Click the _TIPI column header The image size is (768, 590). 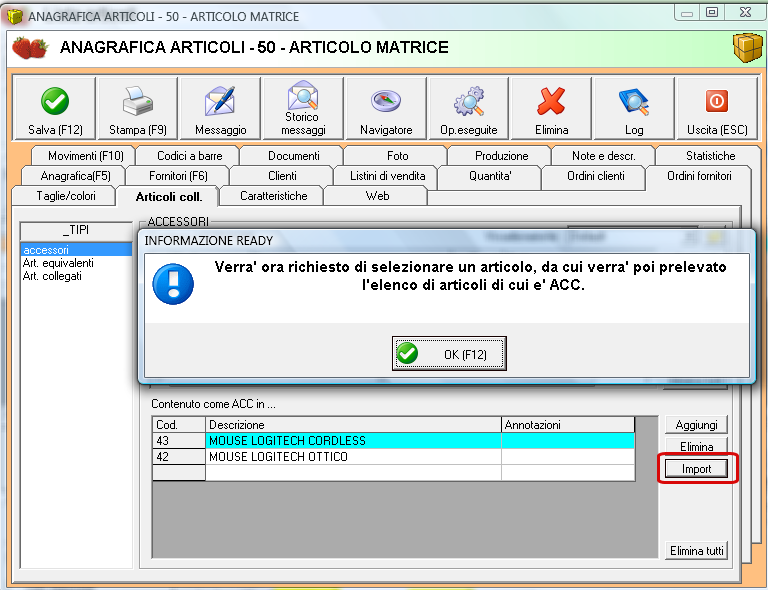coord(76,230)
